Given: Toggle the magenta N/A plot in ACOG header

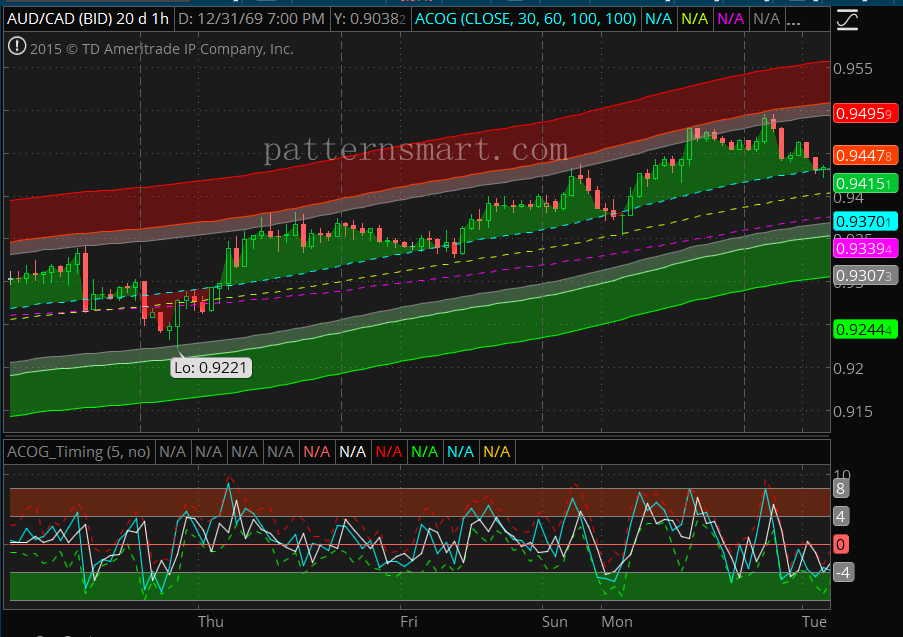Looking at the screenshot, I should [730, 19].
